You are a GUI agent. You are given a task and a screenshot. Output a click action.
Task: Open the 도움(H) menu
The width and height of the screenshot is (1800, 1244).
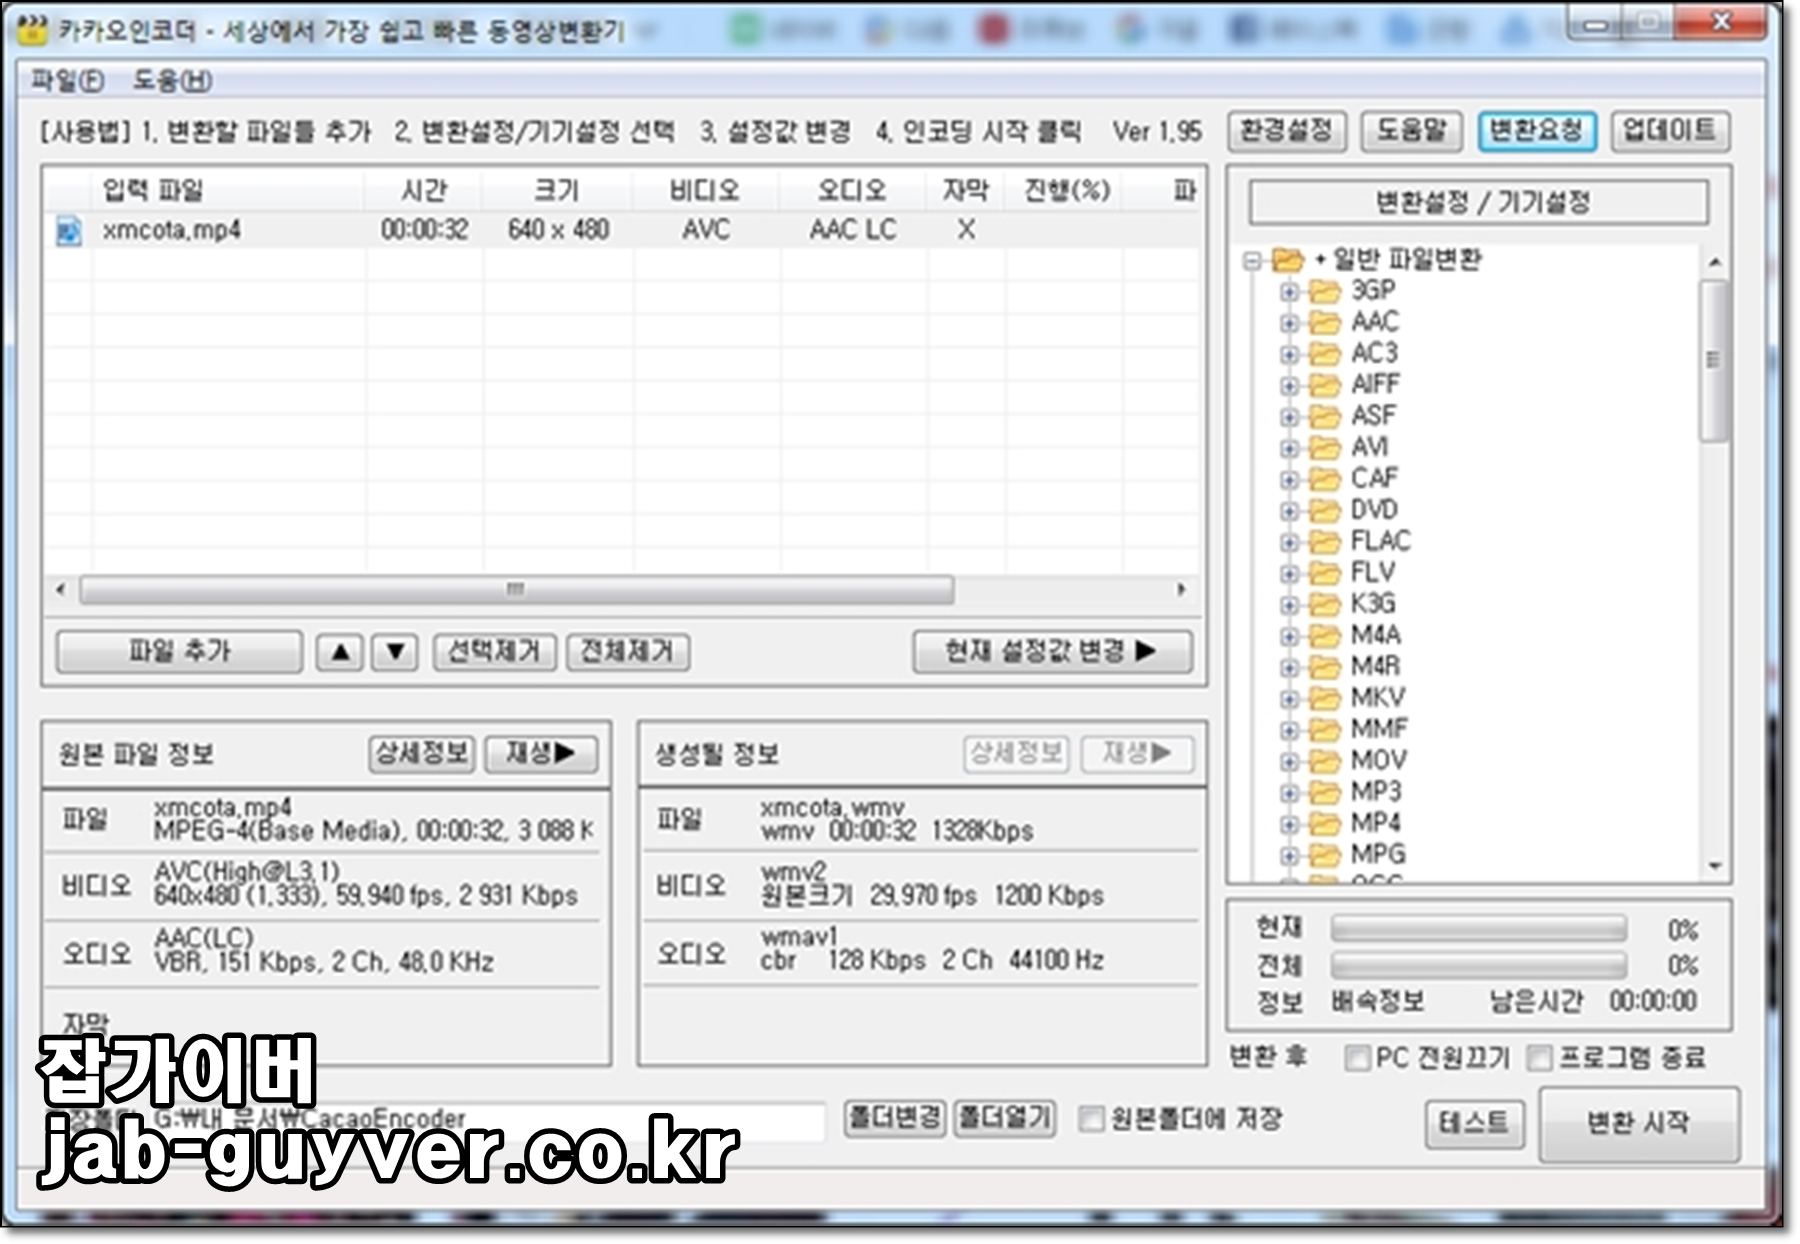coord(172,80)
